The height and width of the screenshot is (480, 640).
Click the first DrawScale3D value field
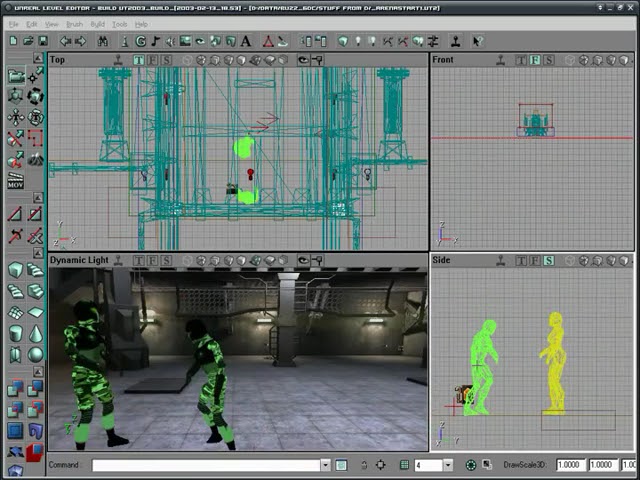click(x=571, y=465)
